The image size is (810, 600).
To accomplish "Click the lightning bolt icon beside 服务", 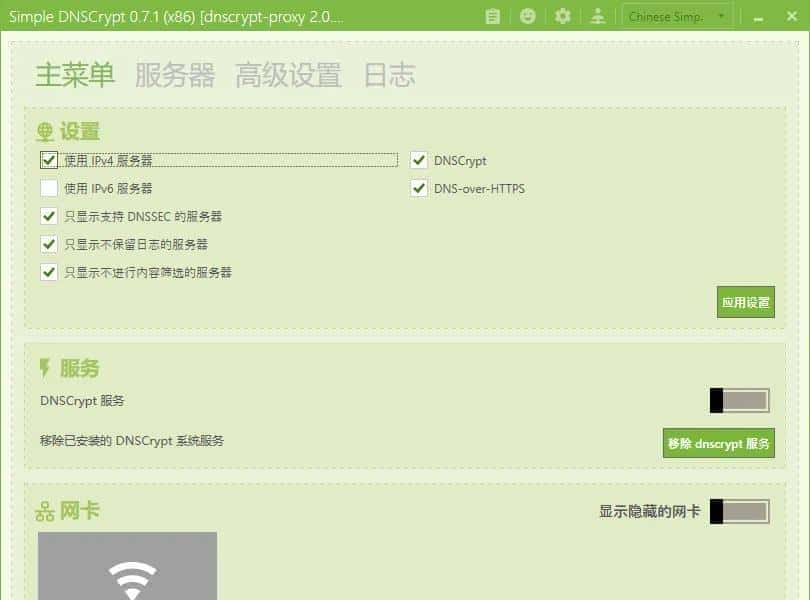I will coord(42,368).
